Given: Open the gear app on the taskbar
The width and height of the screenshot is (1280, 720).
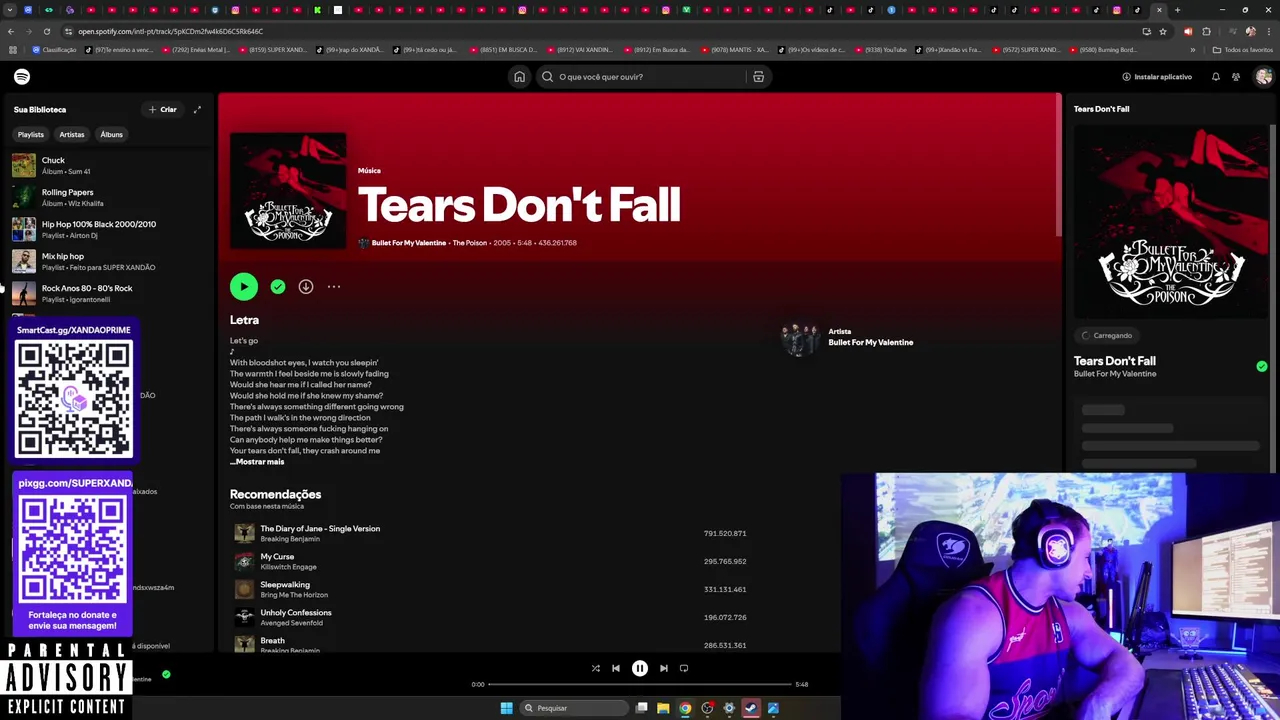Looking at the screenshot, I should coord(729,708).
